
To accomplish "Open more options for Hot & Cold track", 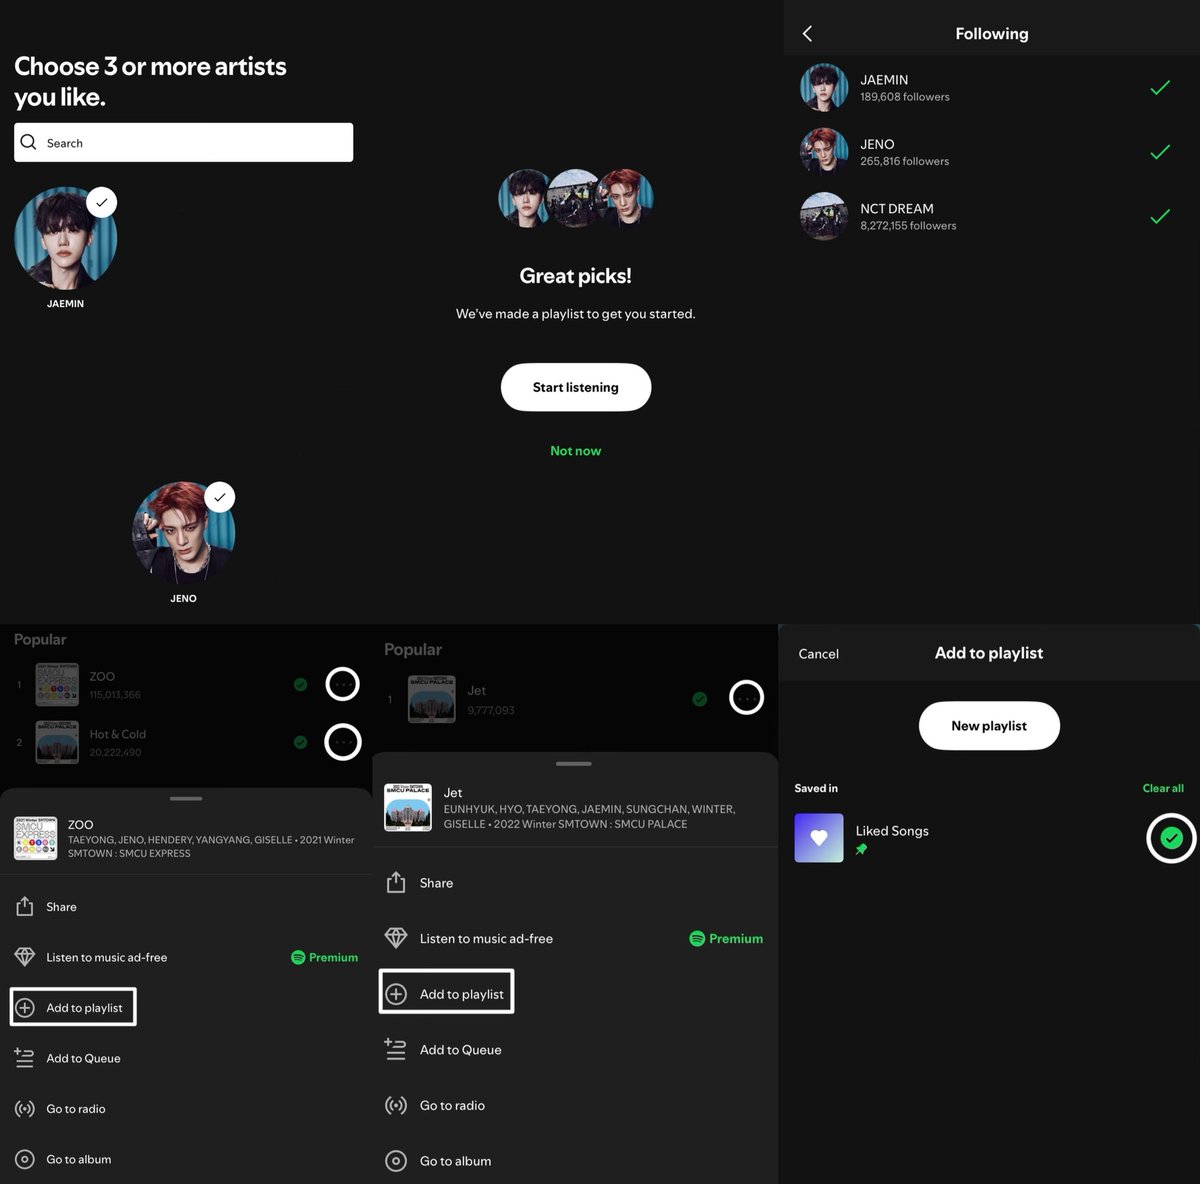I will [x=343, y=742].
